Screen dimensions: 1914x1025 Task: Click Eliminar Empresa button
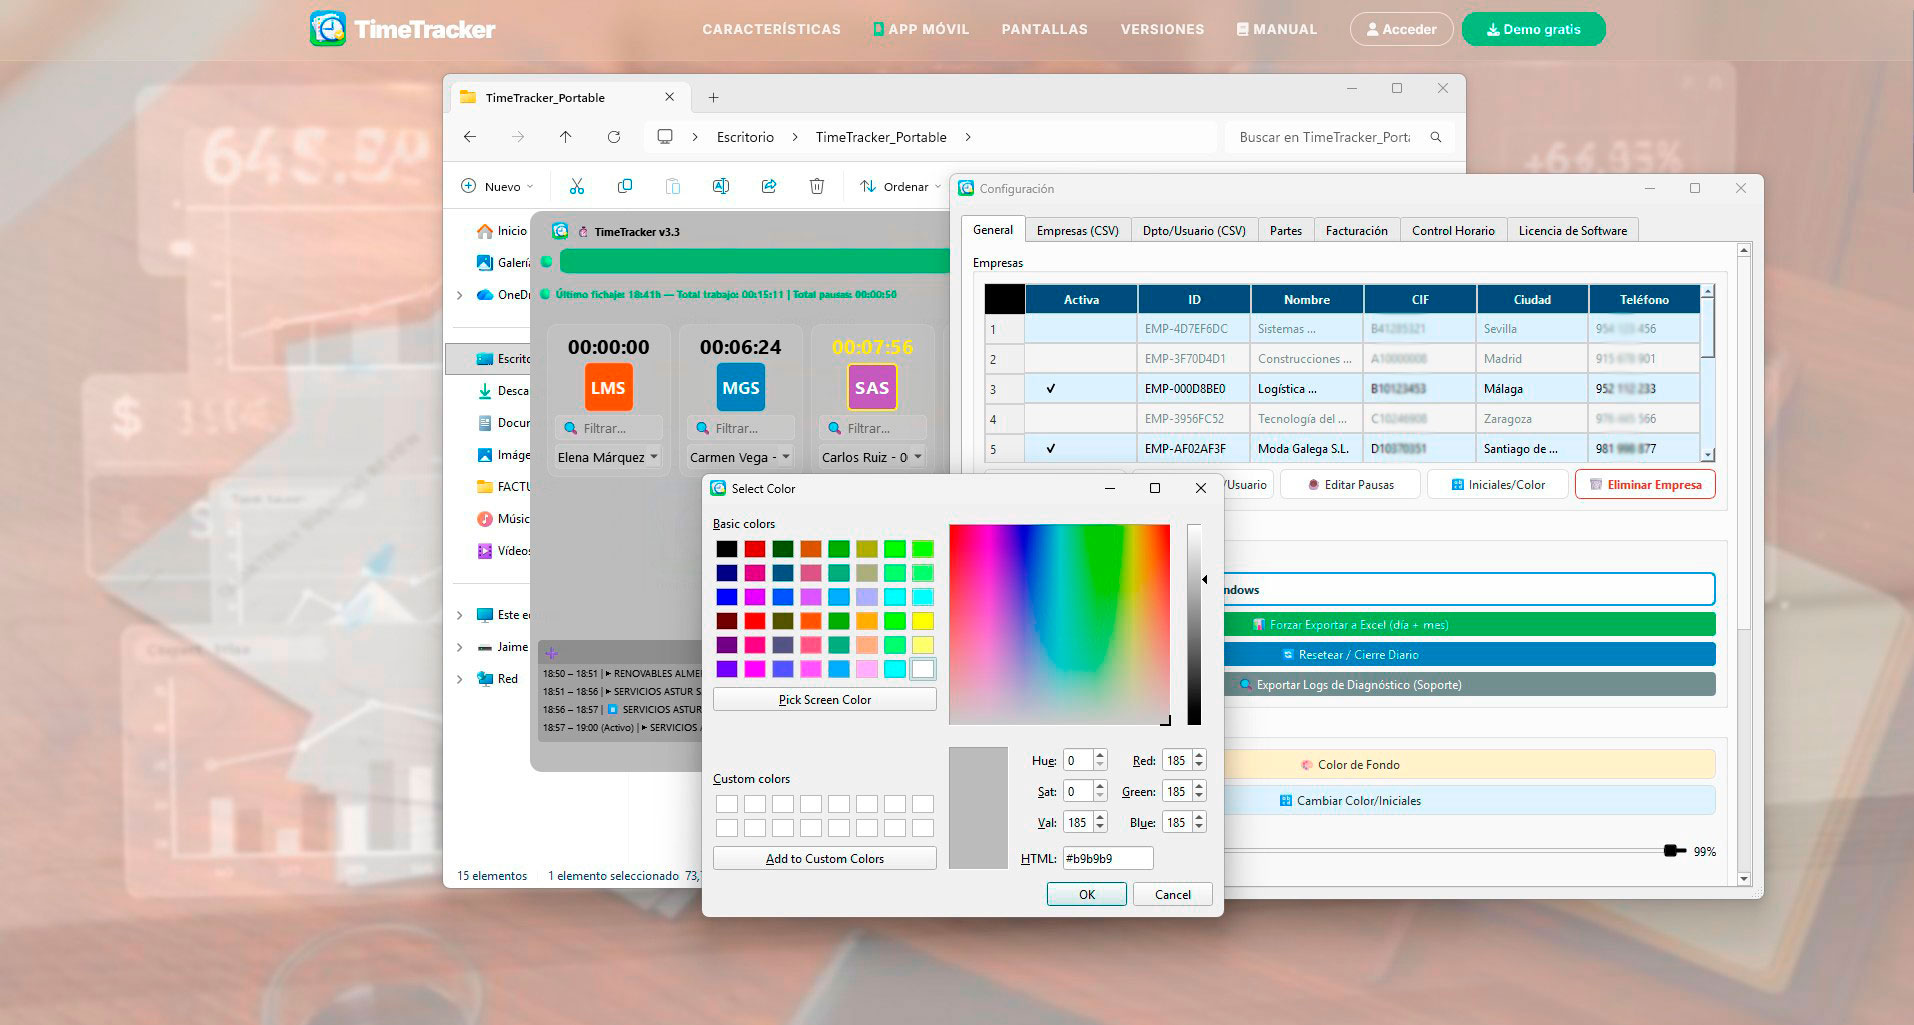tap(1645, 484)
